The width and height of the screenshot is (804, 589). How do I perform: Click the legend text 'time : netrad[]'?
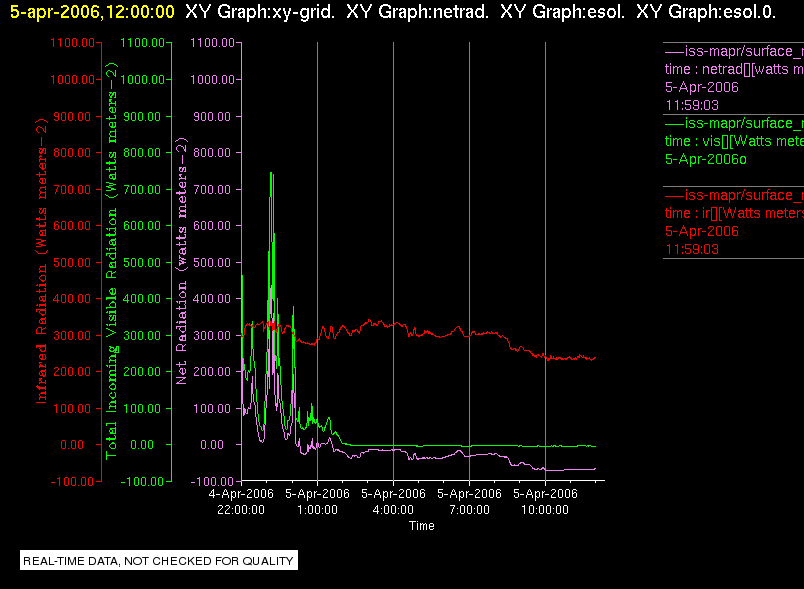coord(734,69)
